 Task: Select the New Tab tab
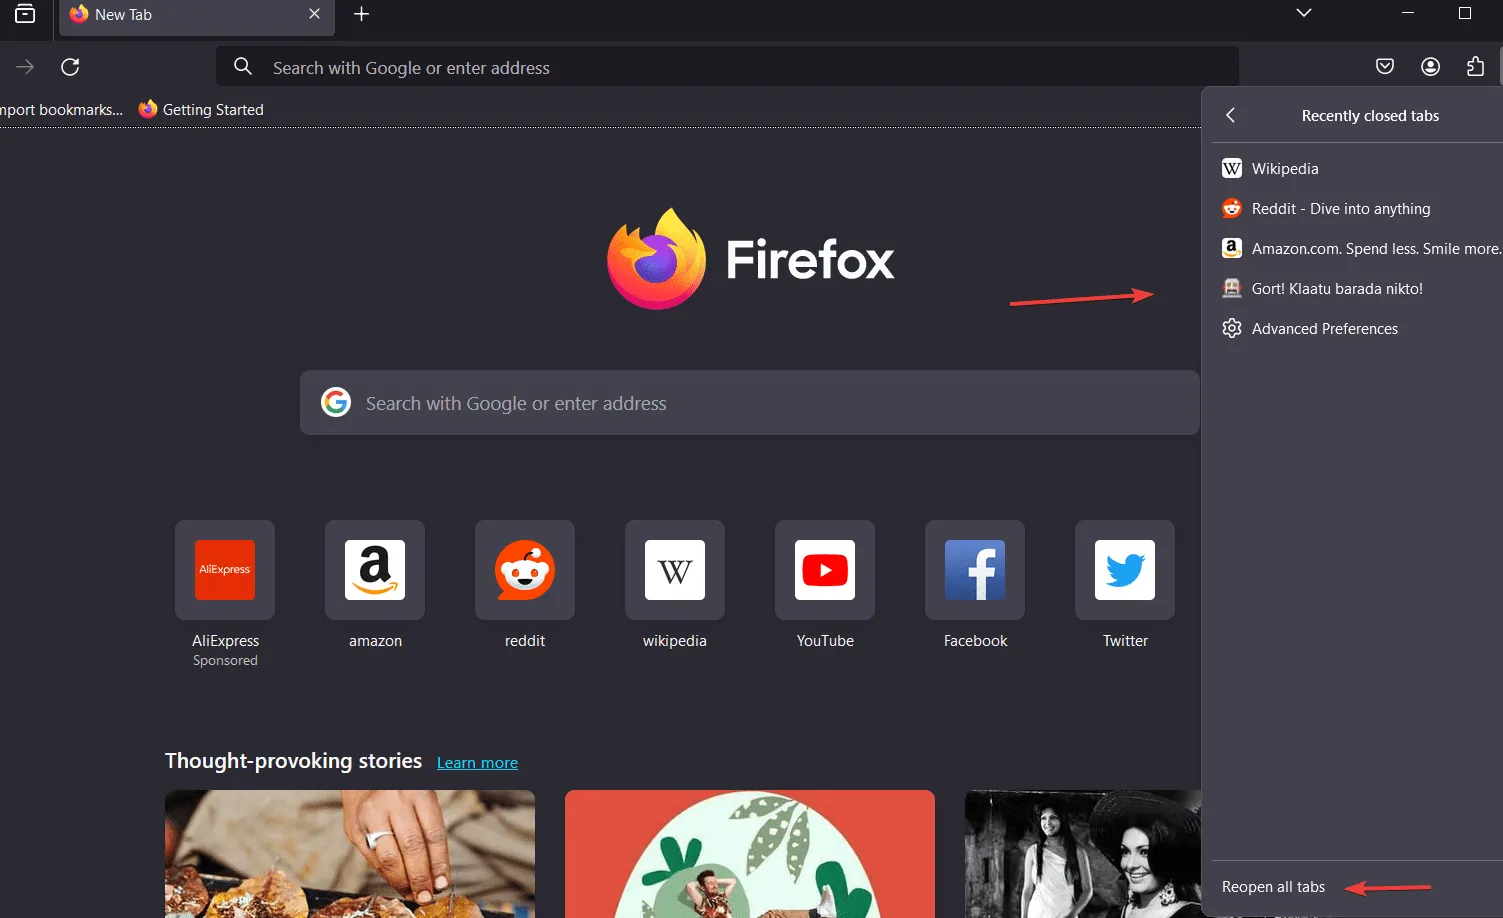tap(196, 15)
